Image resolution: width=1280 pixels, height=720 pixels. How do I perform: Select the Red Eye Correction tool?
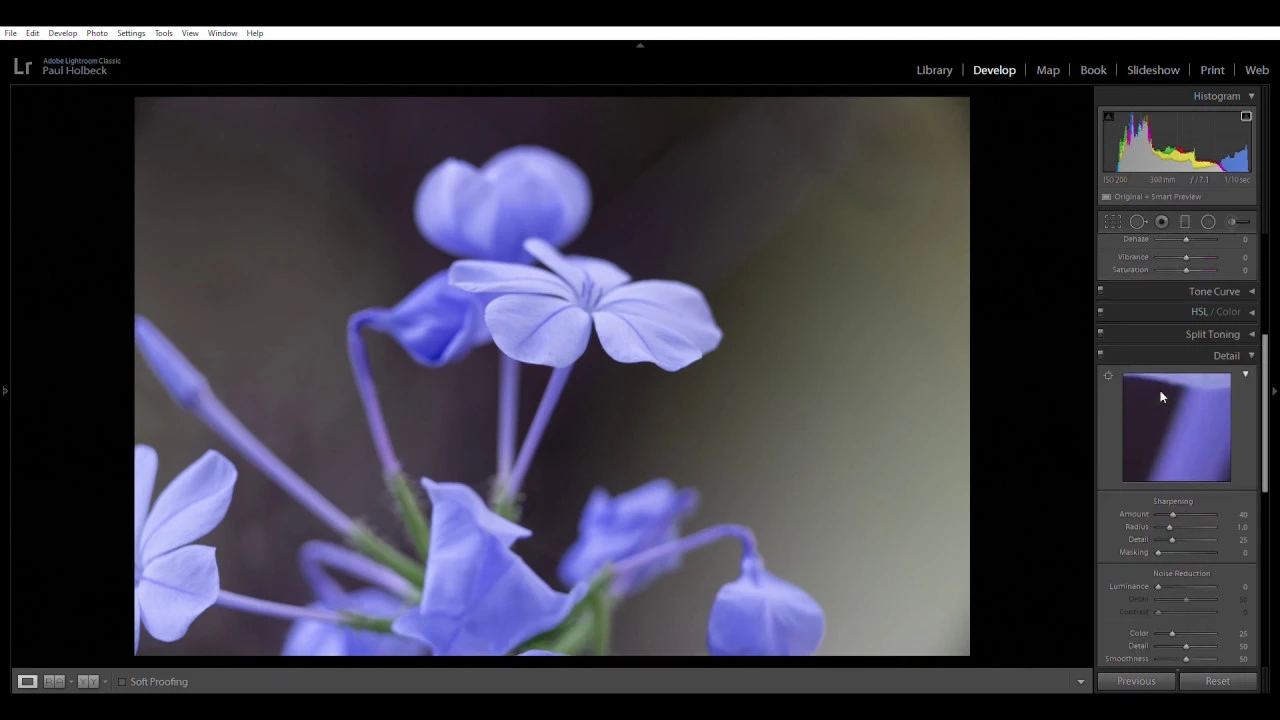coord(1162,222)
